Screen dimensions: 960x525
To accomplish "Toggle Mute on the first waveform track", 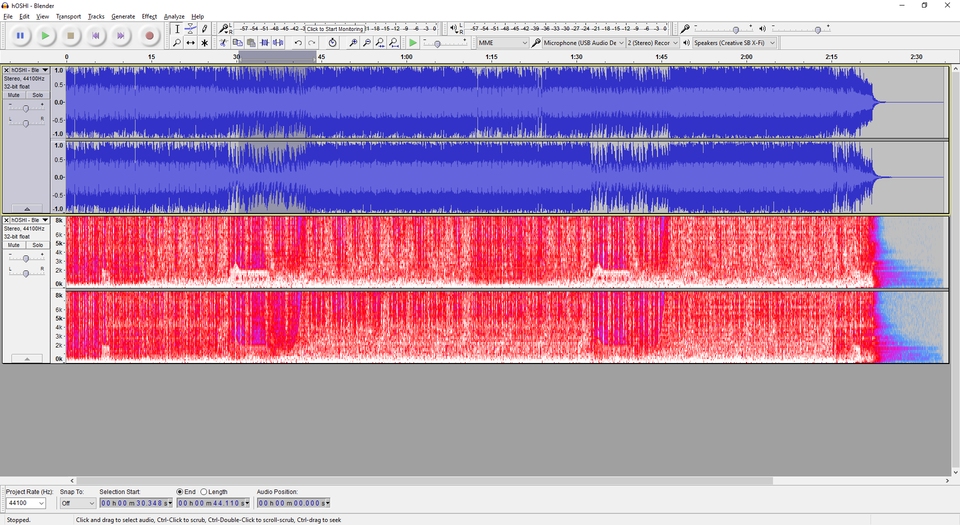I will point(14,95).
